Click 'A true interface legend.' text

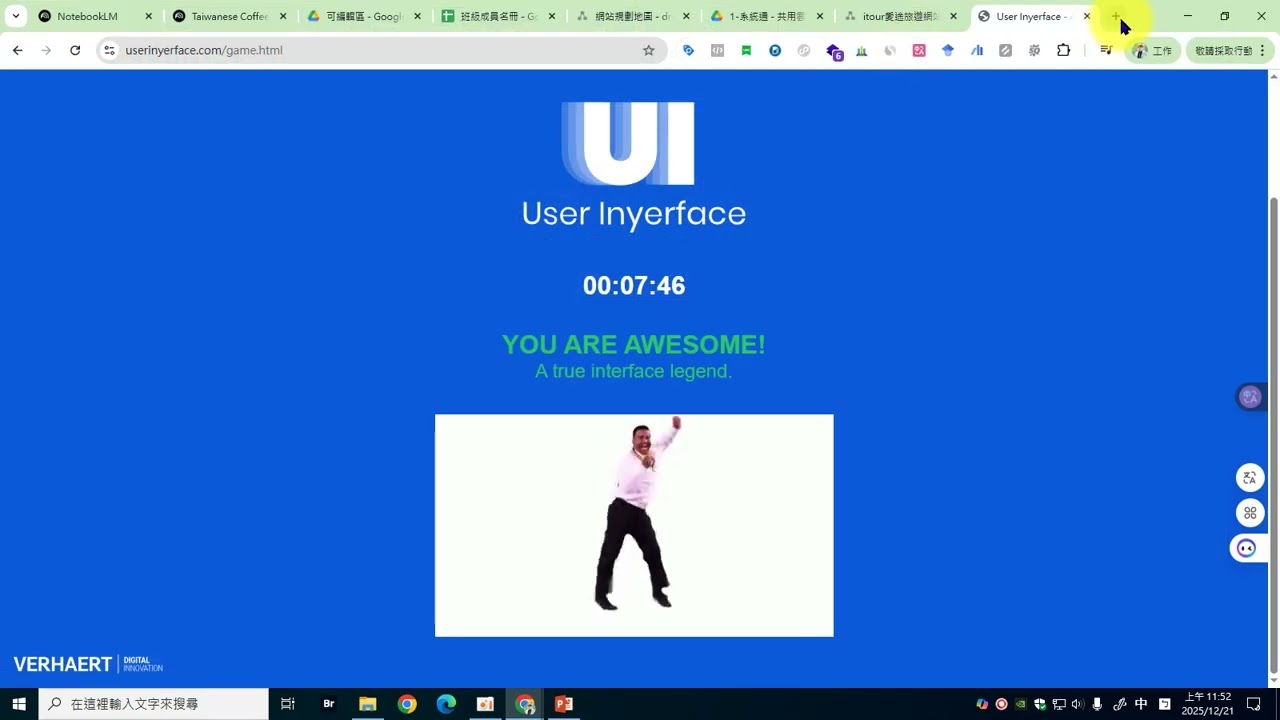coord(634,371)
